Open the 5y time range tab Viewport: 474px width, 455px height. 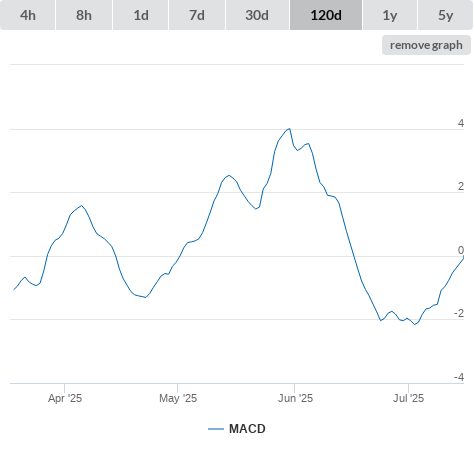(445, 15)
